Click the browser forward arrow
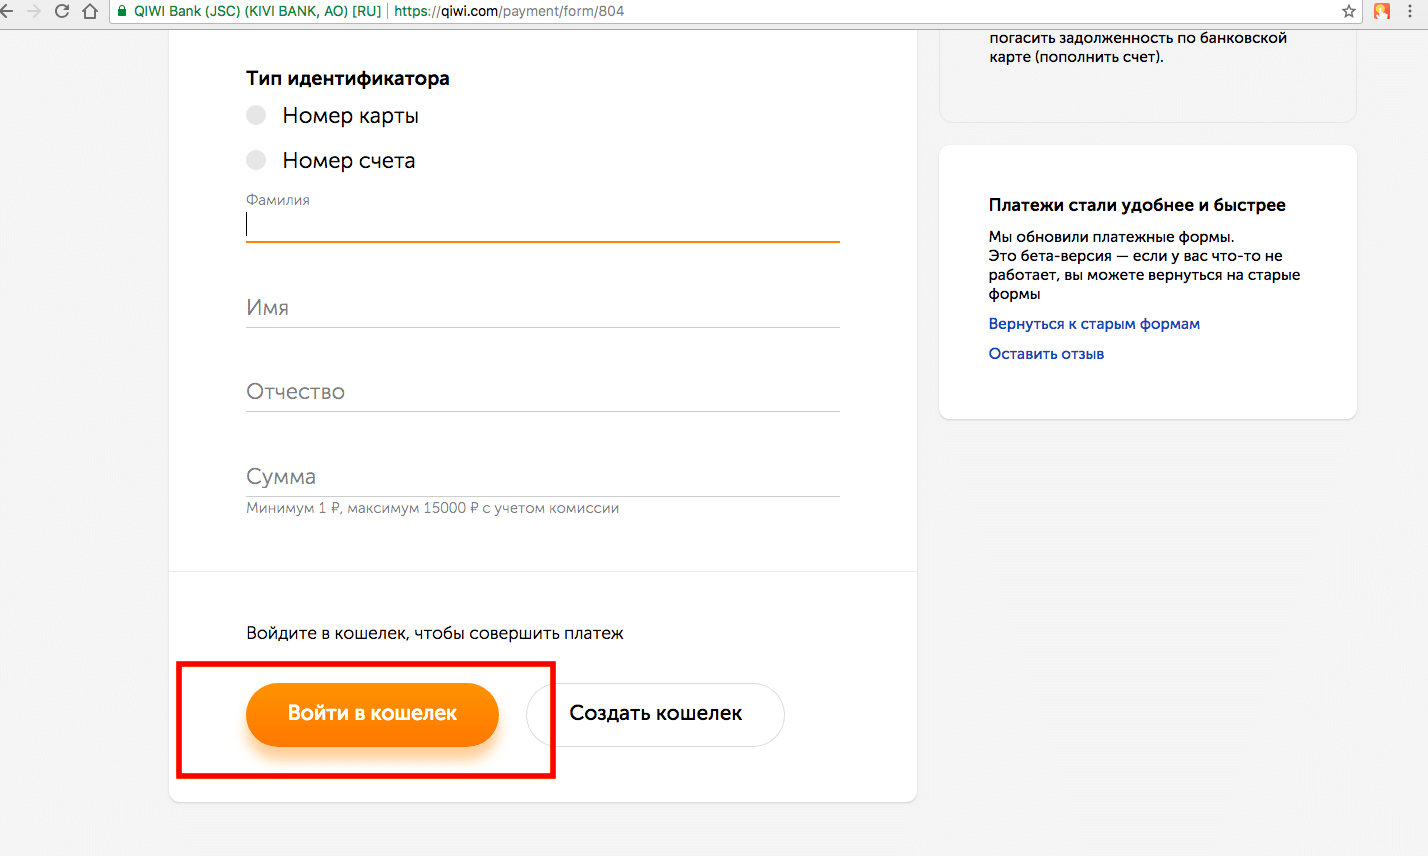The height and width of the screenshot is (856, 1428). pyautogui.click(x=34, y=12)
